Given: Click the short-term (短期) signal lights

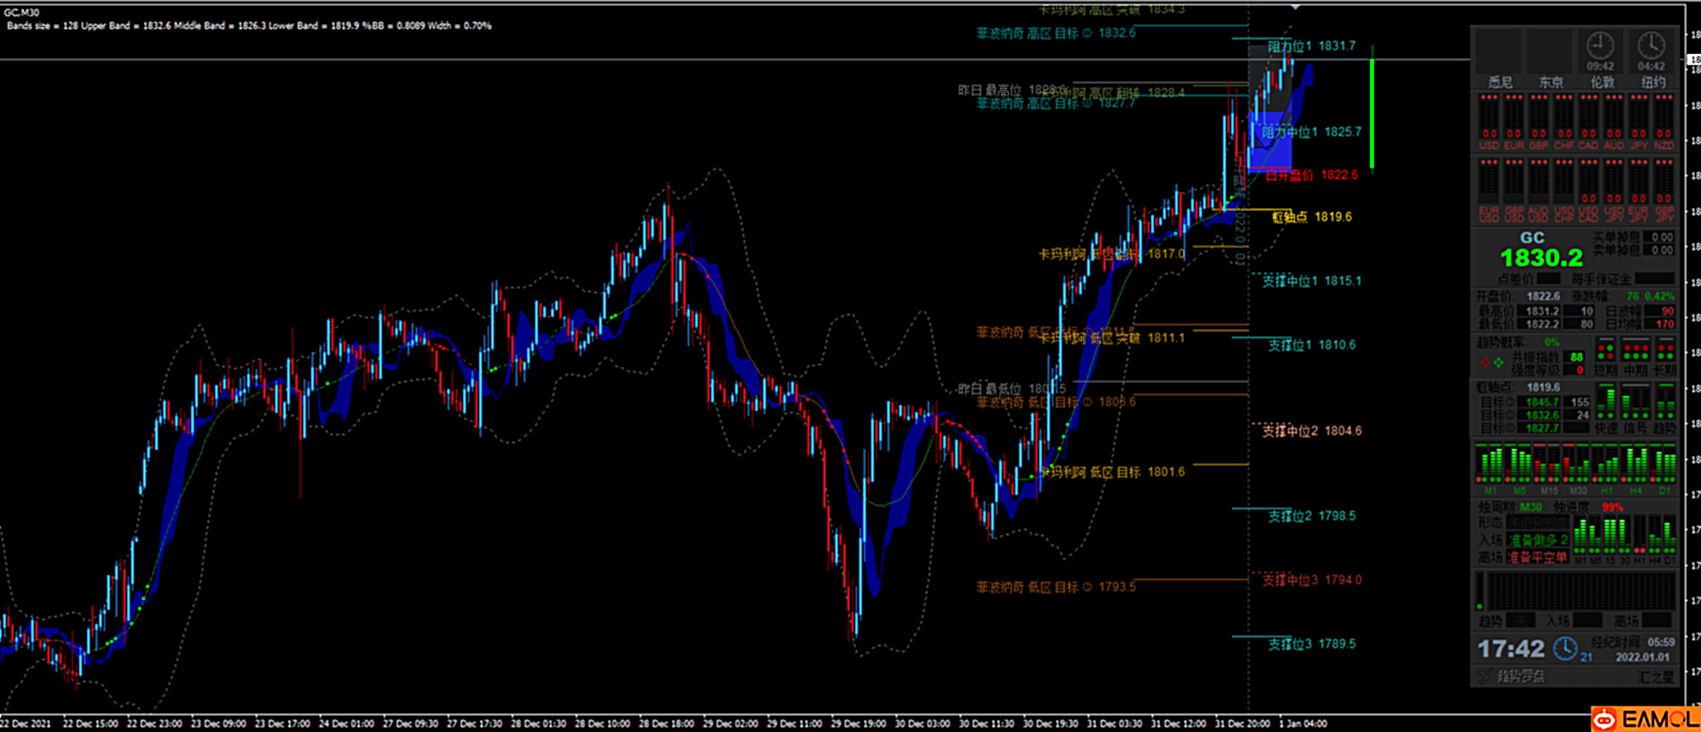Looking at the screenshot, I should pos(1605,352).
